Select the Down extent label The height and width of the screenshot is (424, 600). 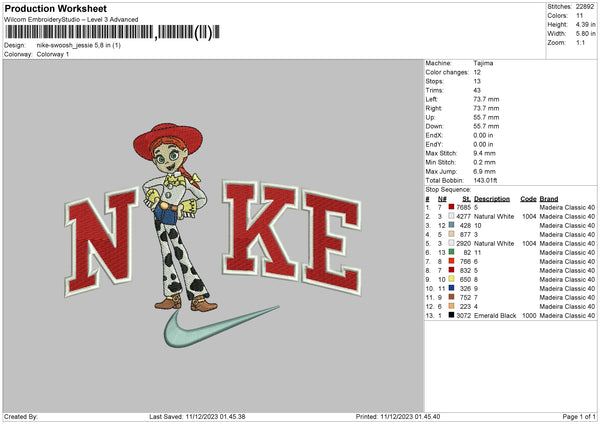click(x=434, y=126)
